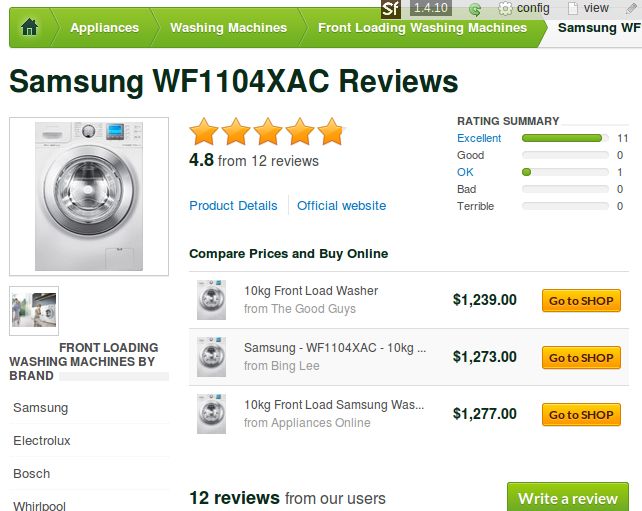
Task: Click the pencil icon in debug toolbar
Action: point(632,9)
